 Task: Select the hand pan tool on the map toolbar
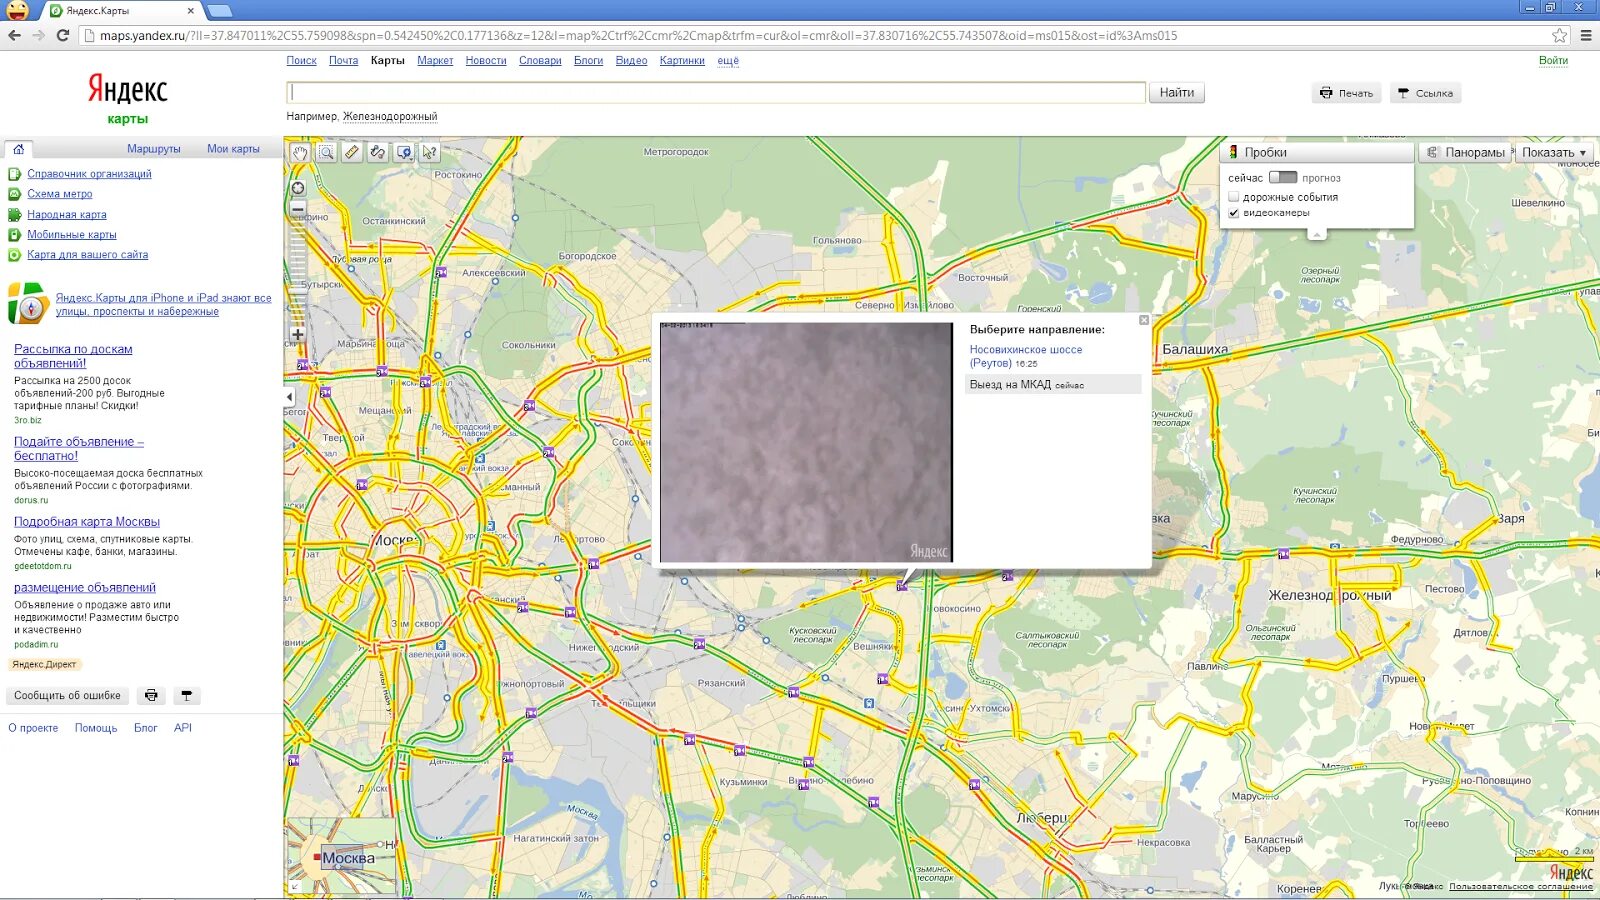point(300,152)
